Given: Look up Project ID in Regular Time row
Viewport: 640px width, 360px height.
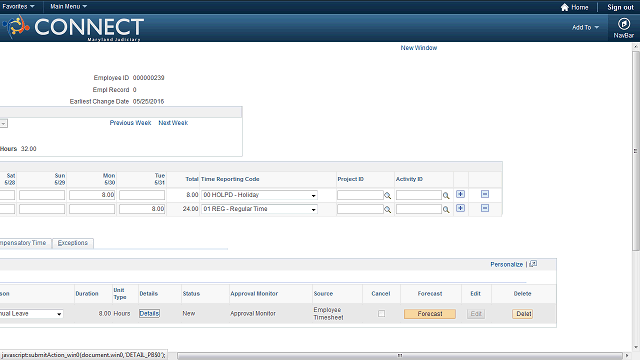Looking at the screenshot, I should 387,209.
